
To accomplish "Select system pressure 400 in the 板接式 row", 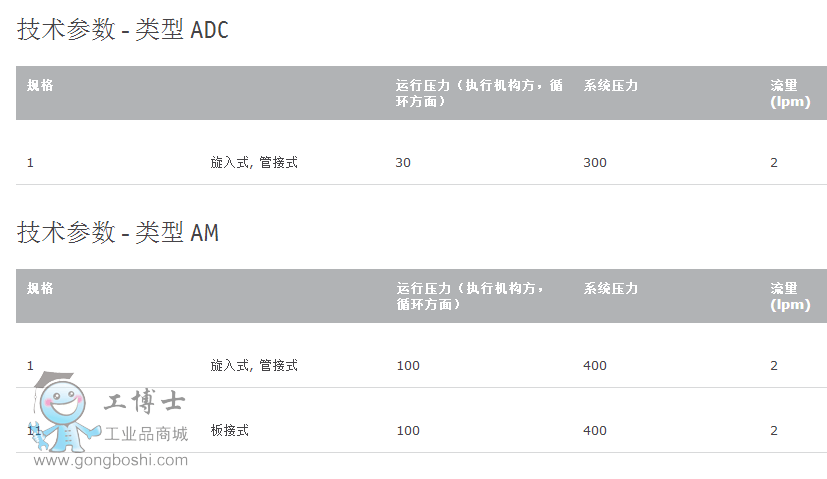I will coord(595,430).
